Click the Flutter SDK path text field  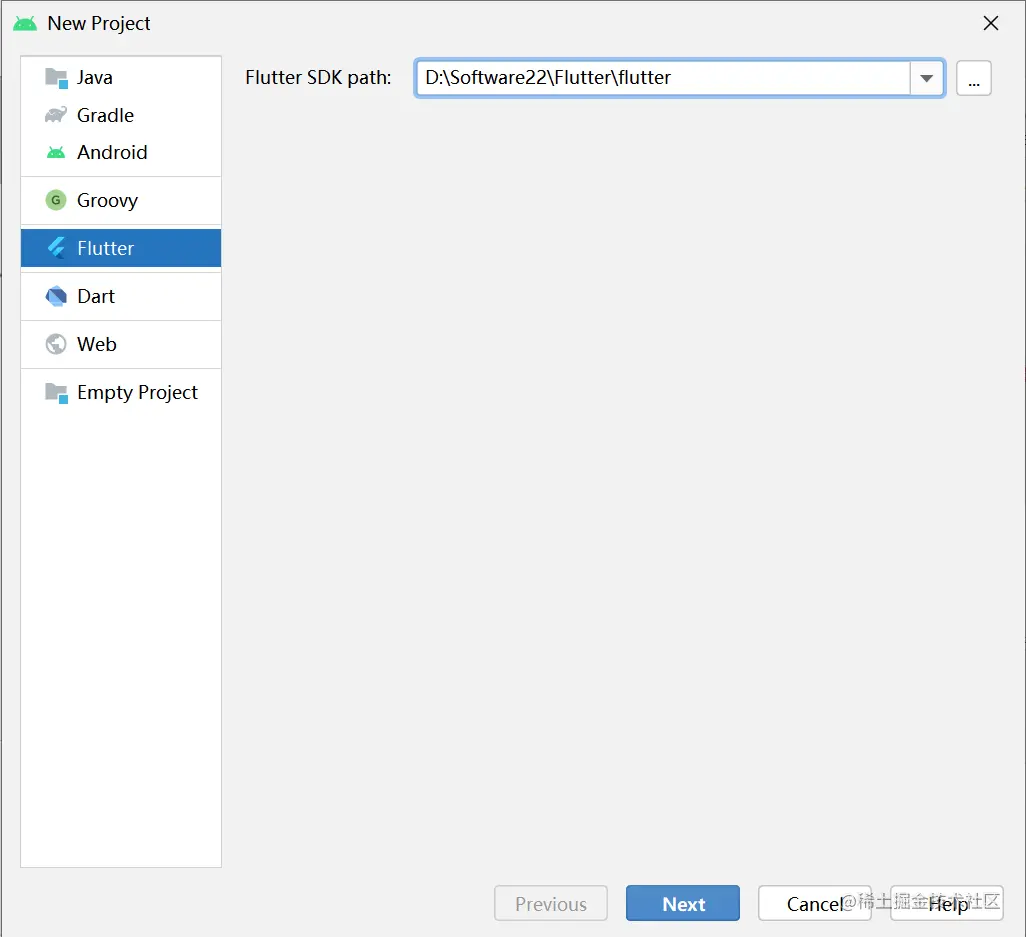pyautogui.click(x=663, y=78)
